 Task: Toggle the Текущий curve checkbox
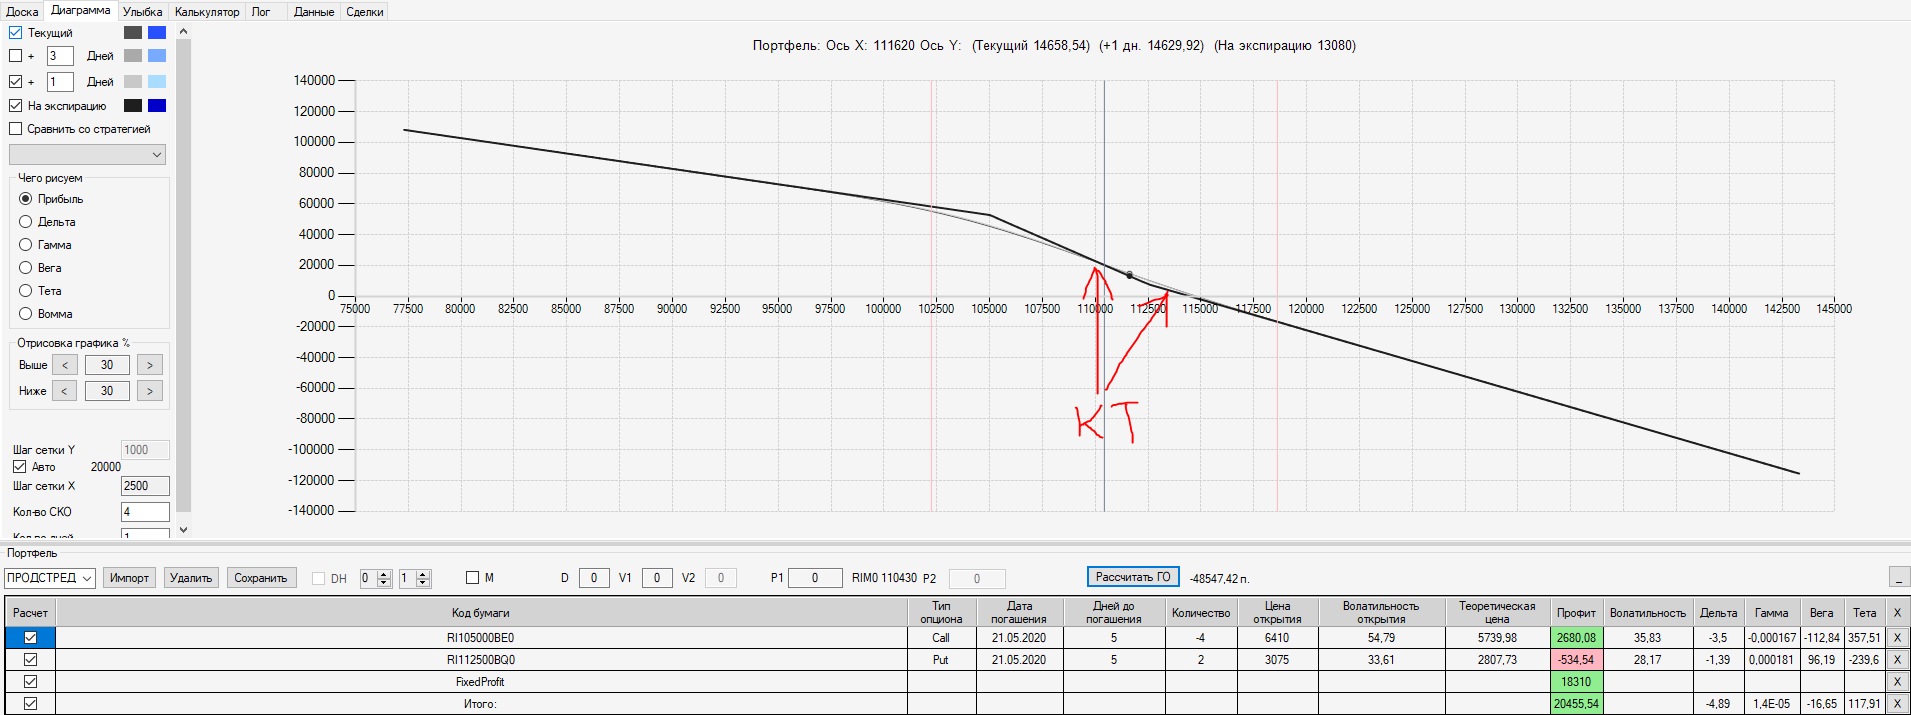(15, 33)
